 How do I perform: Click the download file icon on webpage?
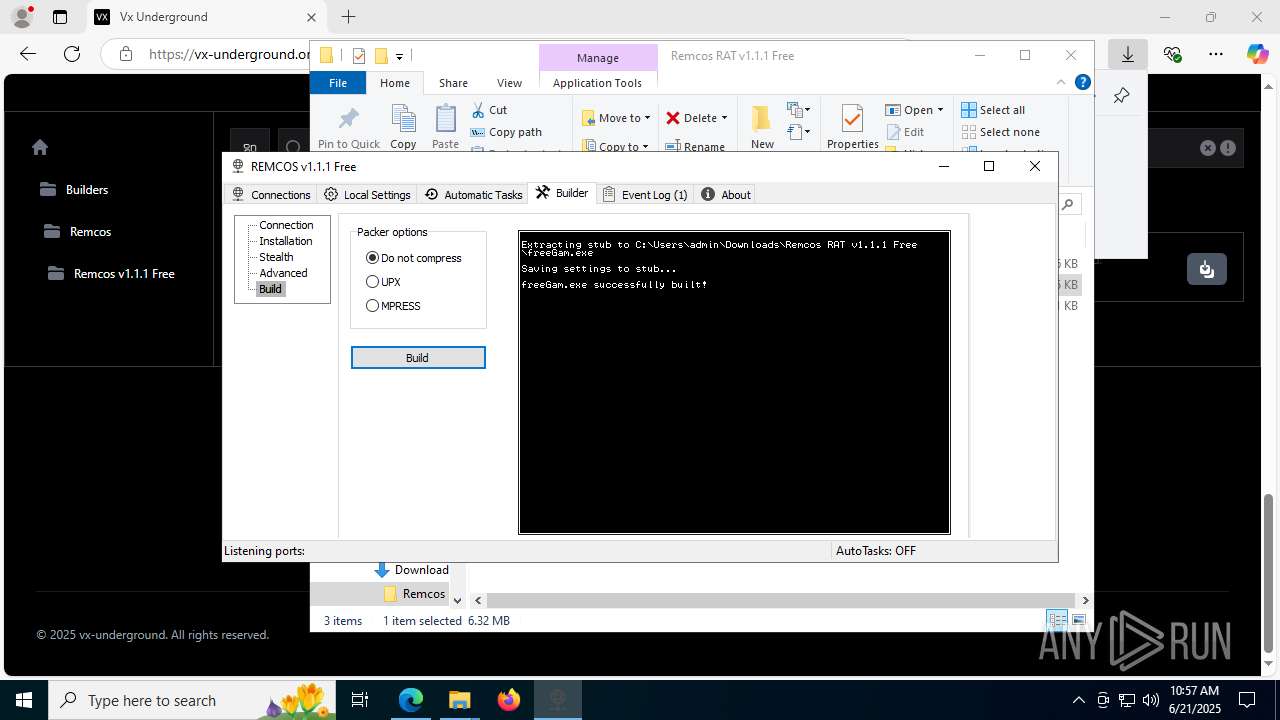1207,269
